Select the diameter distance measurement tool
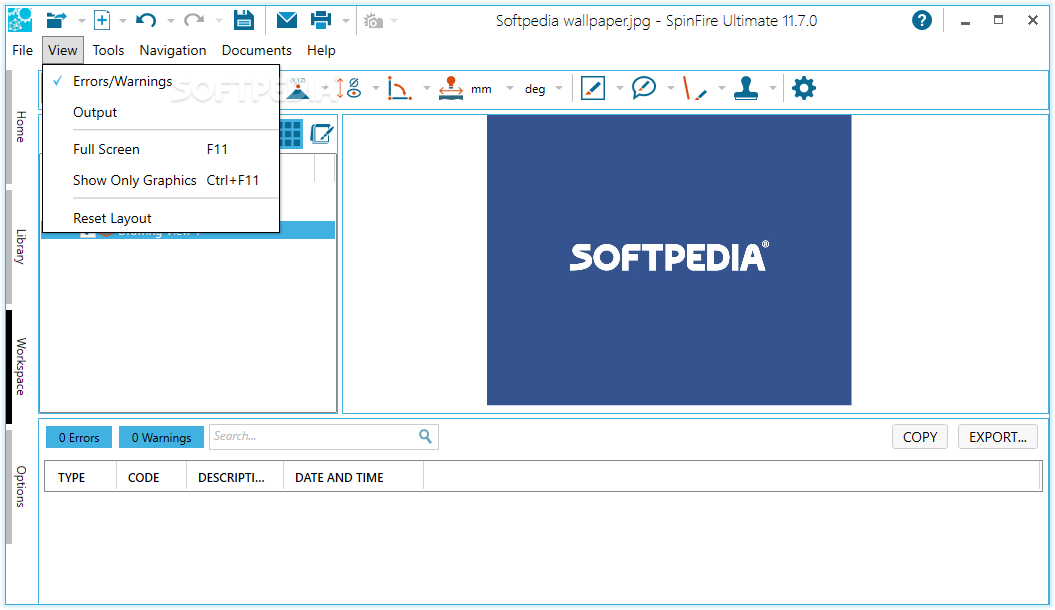The height and width of the screenshot is (610, 1055). pyautogui.click(x=349, y=88)
